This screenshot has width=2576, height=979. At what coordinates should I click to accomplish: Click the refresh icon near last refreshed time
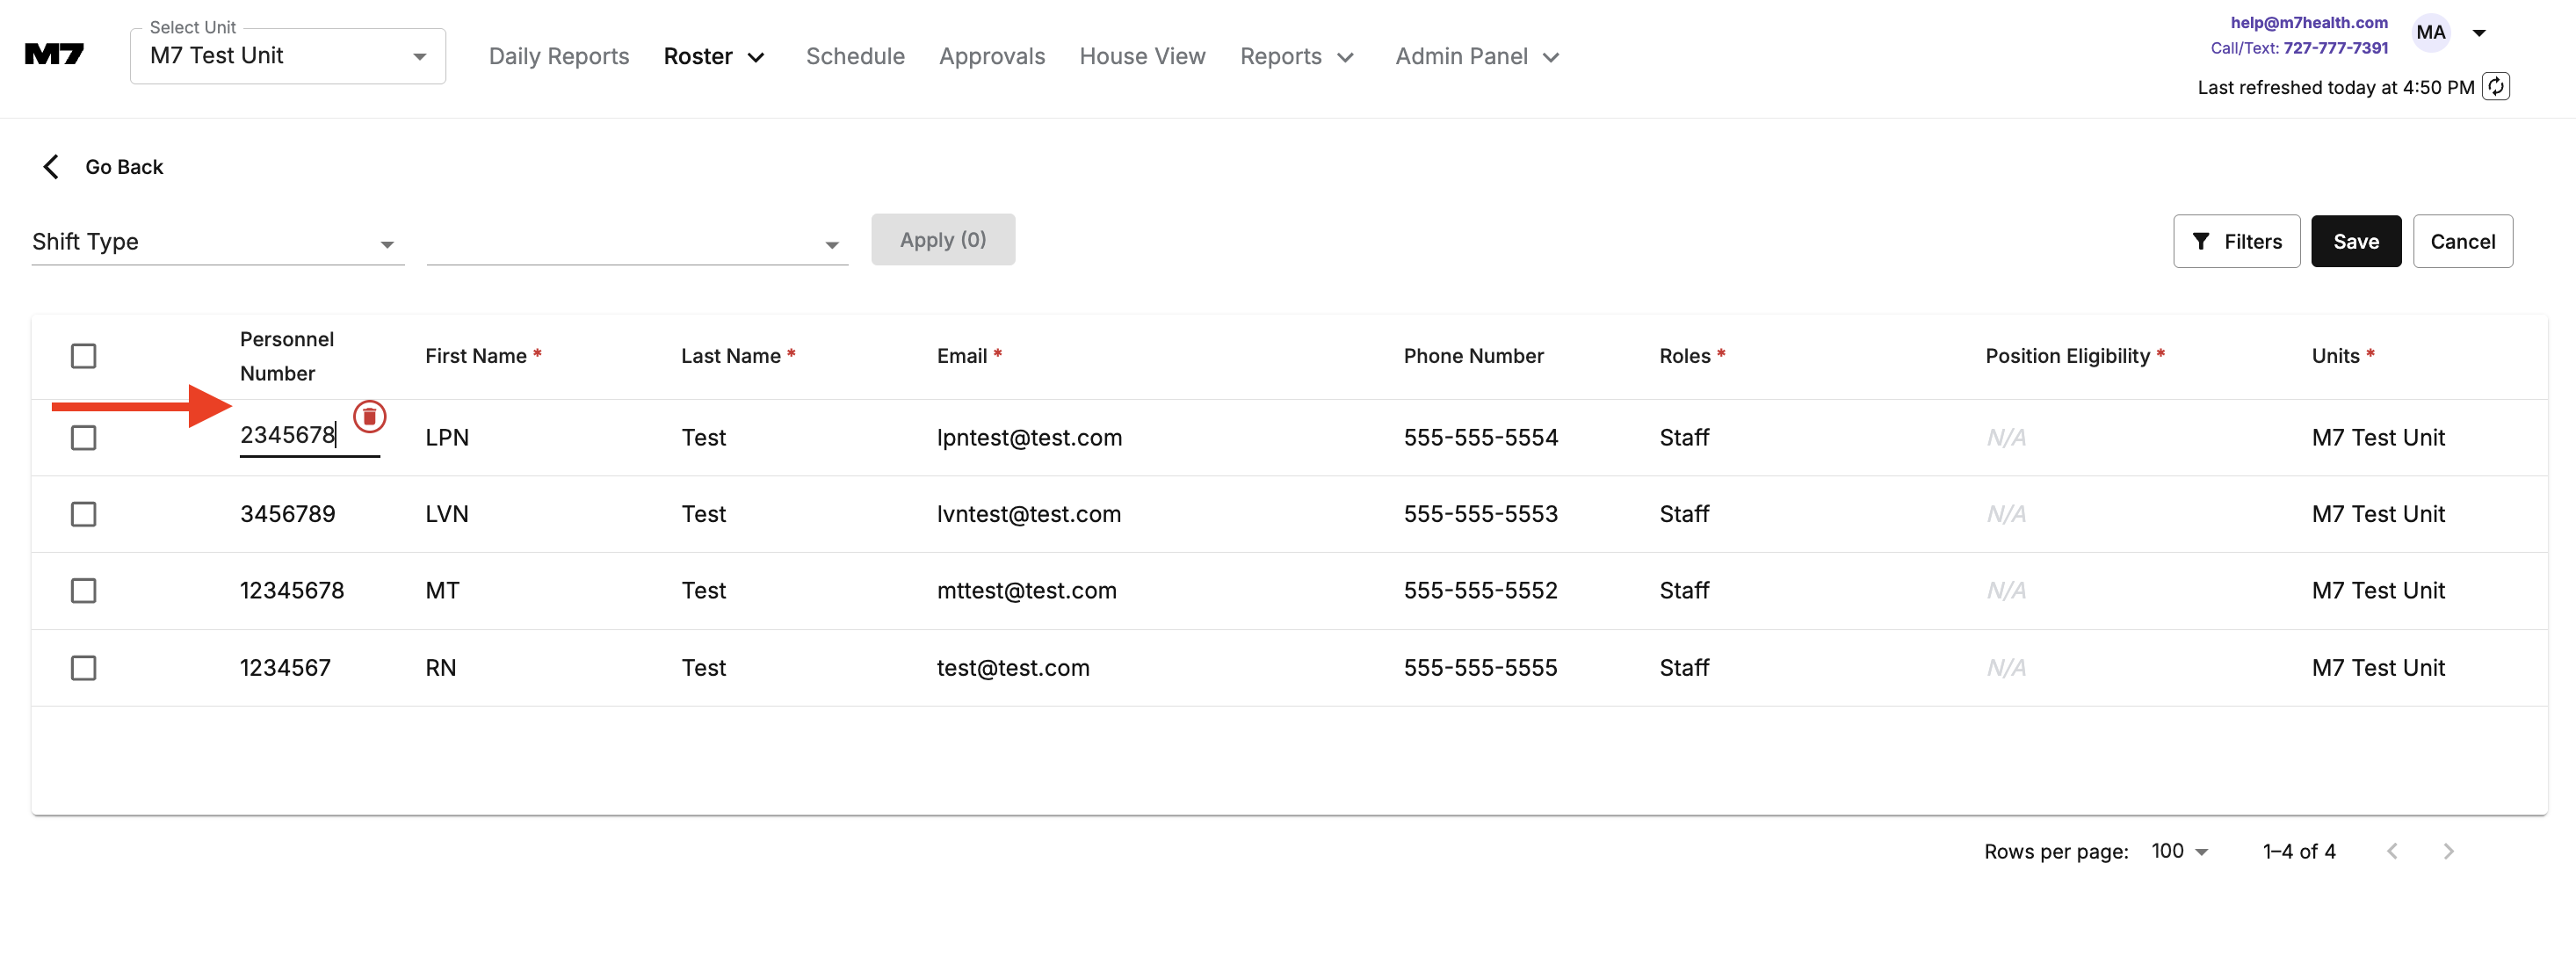pos(2496,87)
